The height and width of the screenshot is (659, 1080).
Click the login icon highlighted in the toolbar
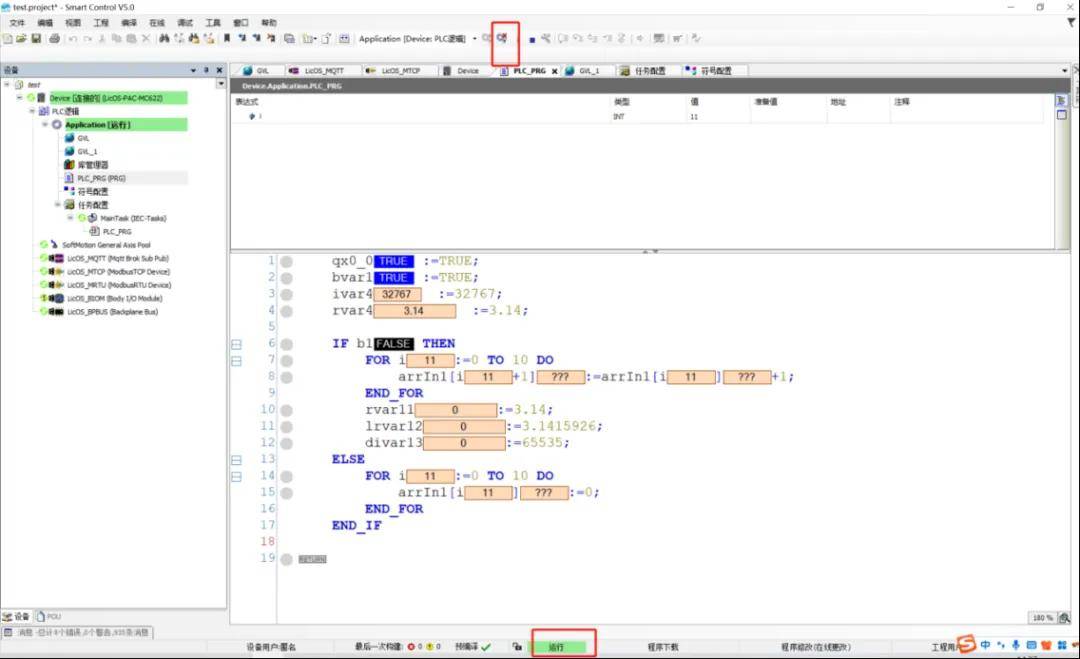[x=502, y=39]
